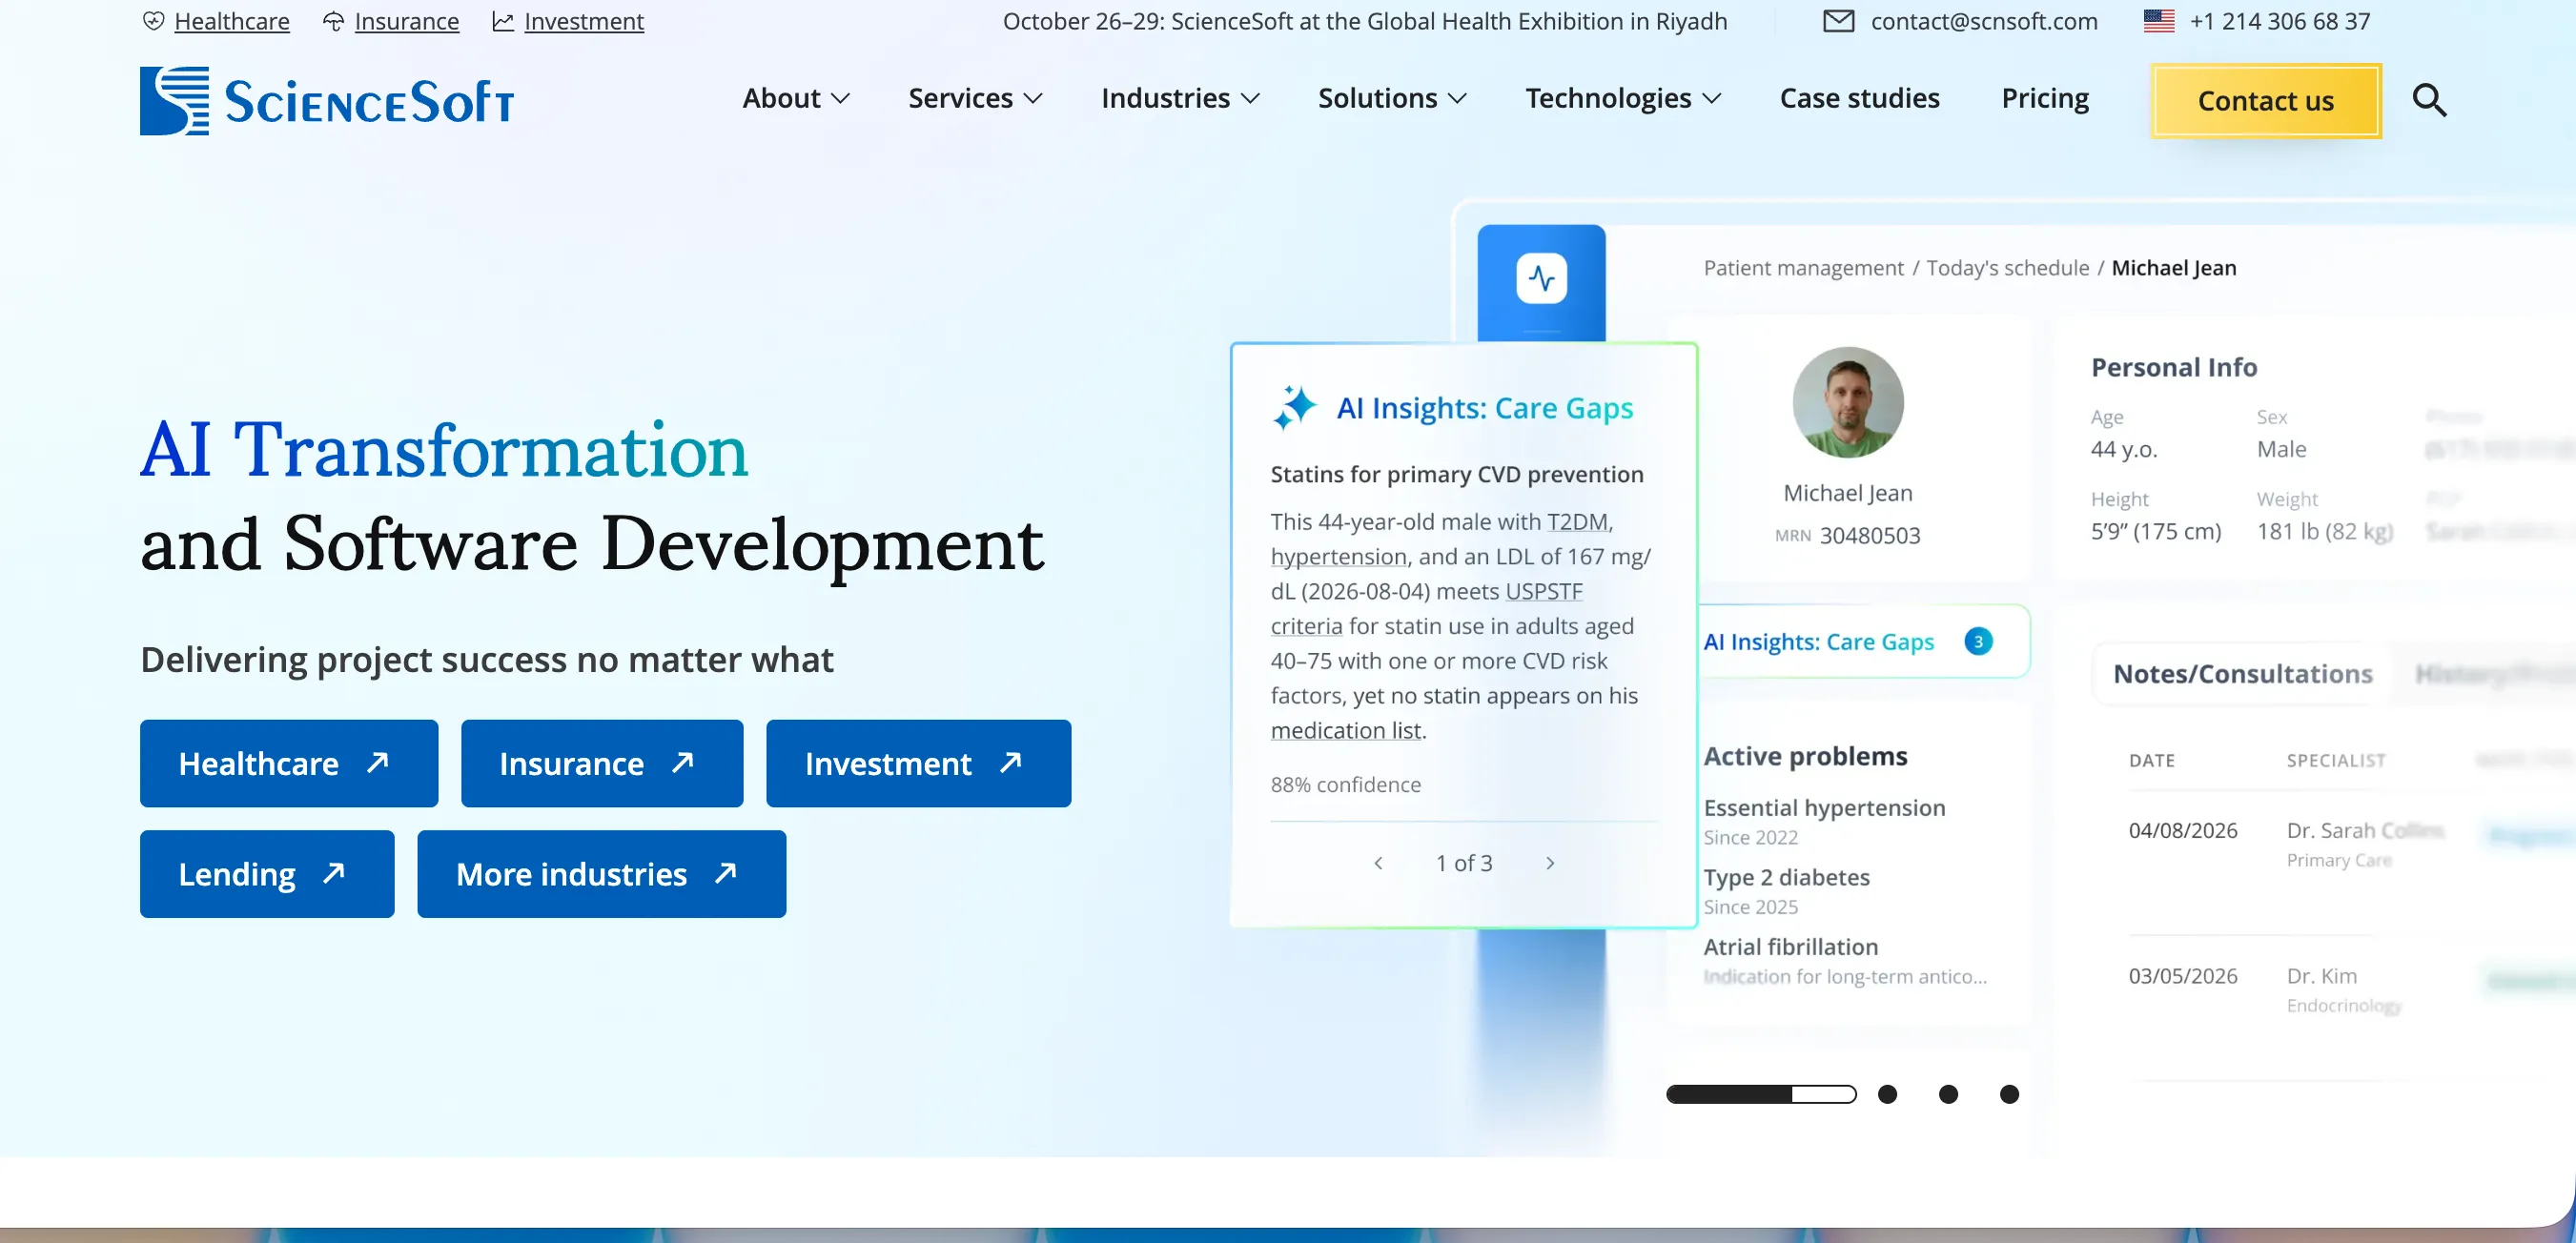Open Case studies page
The height and width of the screenshot is (1243, 2576).
(x=1859, y=98)
